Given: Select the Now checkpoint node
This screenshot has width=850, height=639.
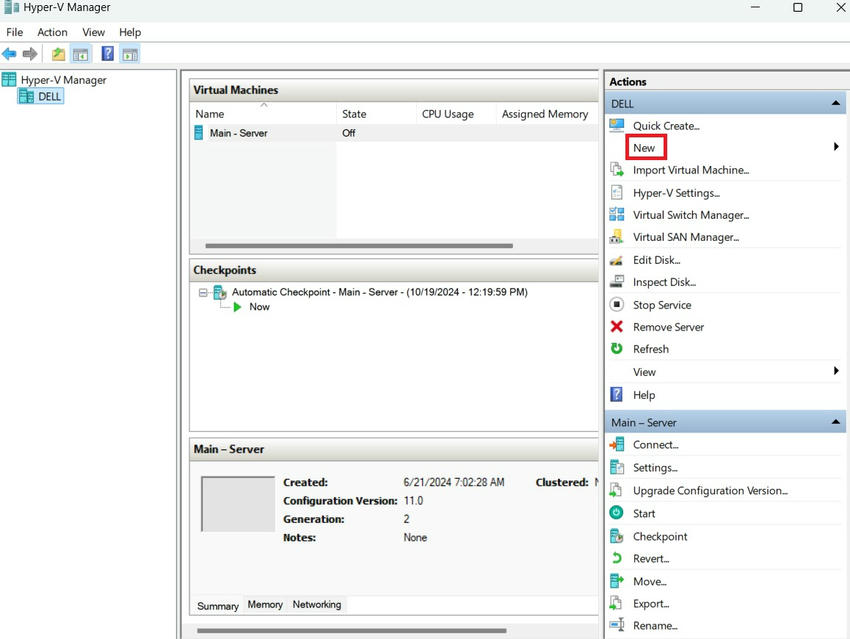Looking at the screenshot, I should tap(259, 307).
